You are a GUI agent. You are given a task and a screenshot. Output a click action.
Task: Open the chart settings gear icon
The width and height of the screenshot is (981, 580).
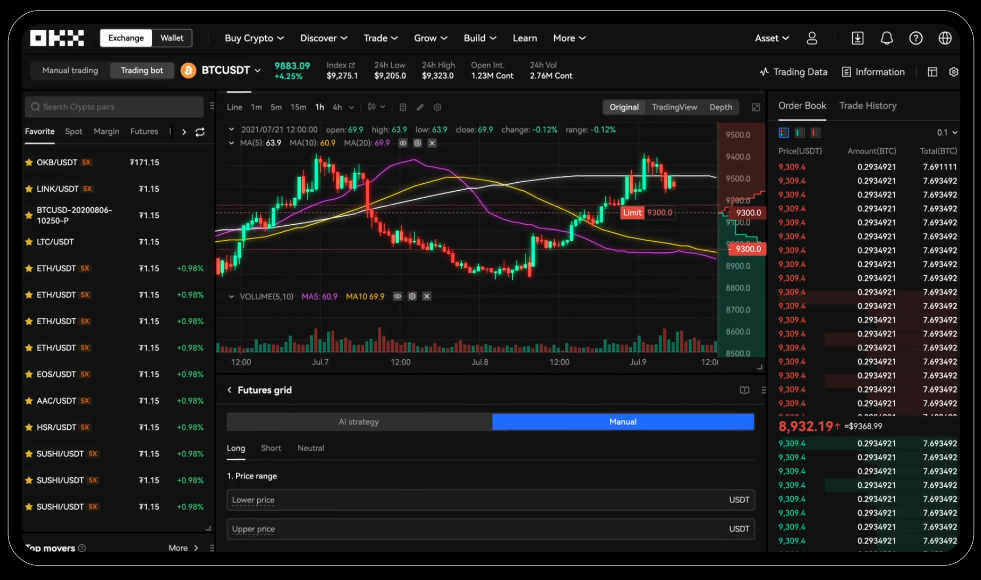pos(437,106)
